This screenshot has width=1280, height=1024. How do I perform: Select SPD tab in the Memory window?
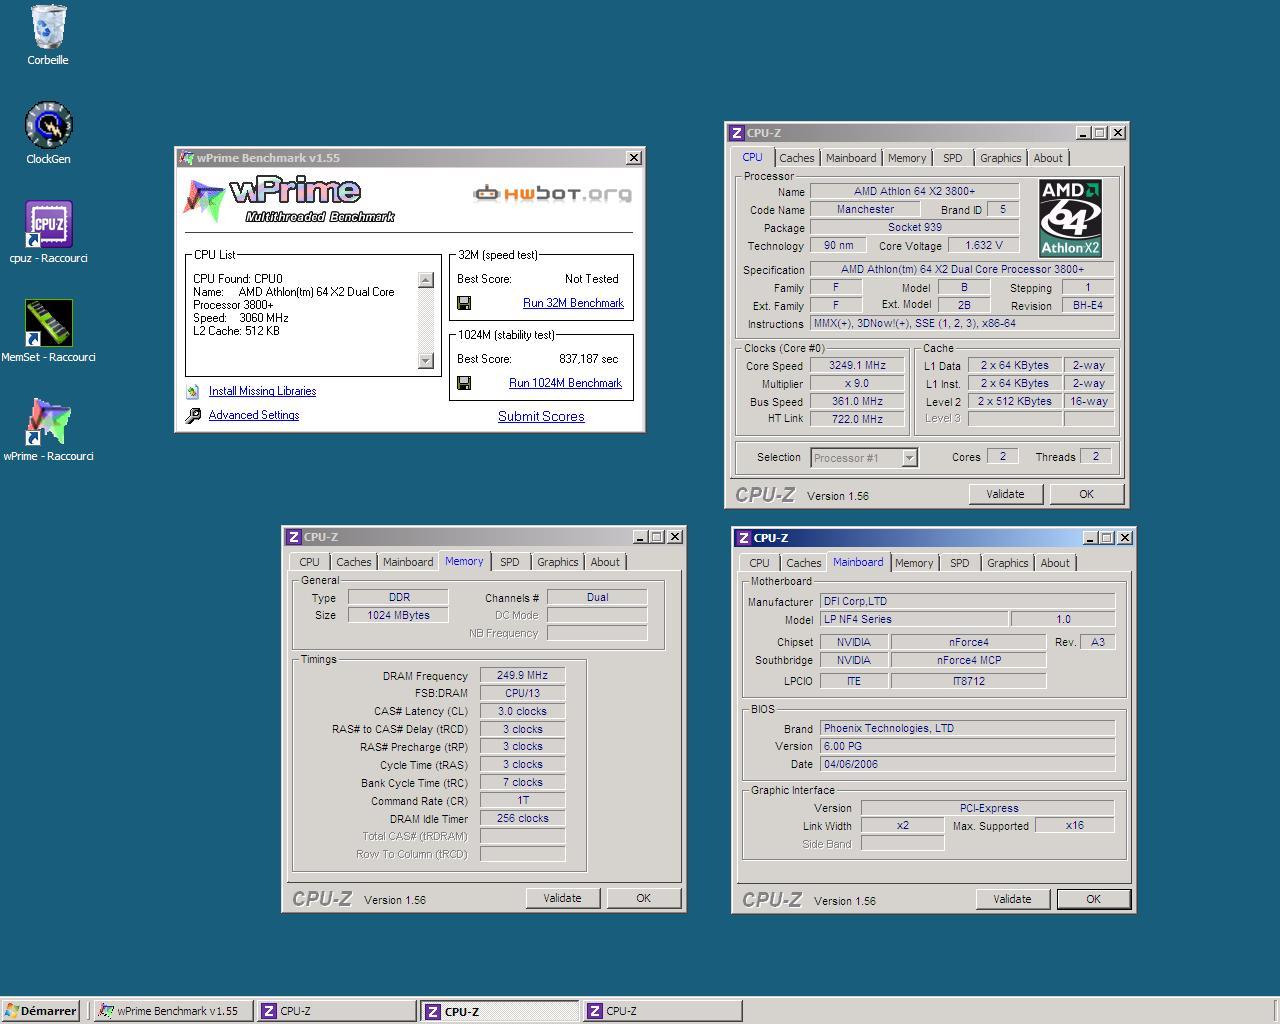pyautogui.click(x=510, y=562)
